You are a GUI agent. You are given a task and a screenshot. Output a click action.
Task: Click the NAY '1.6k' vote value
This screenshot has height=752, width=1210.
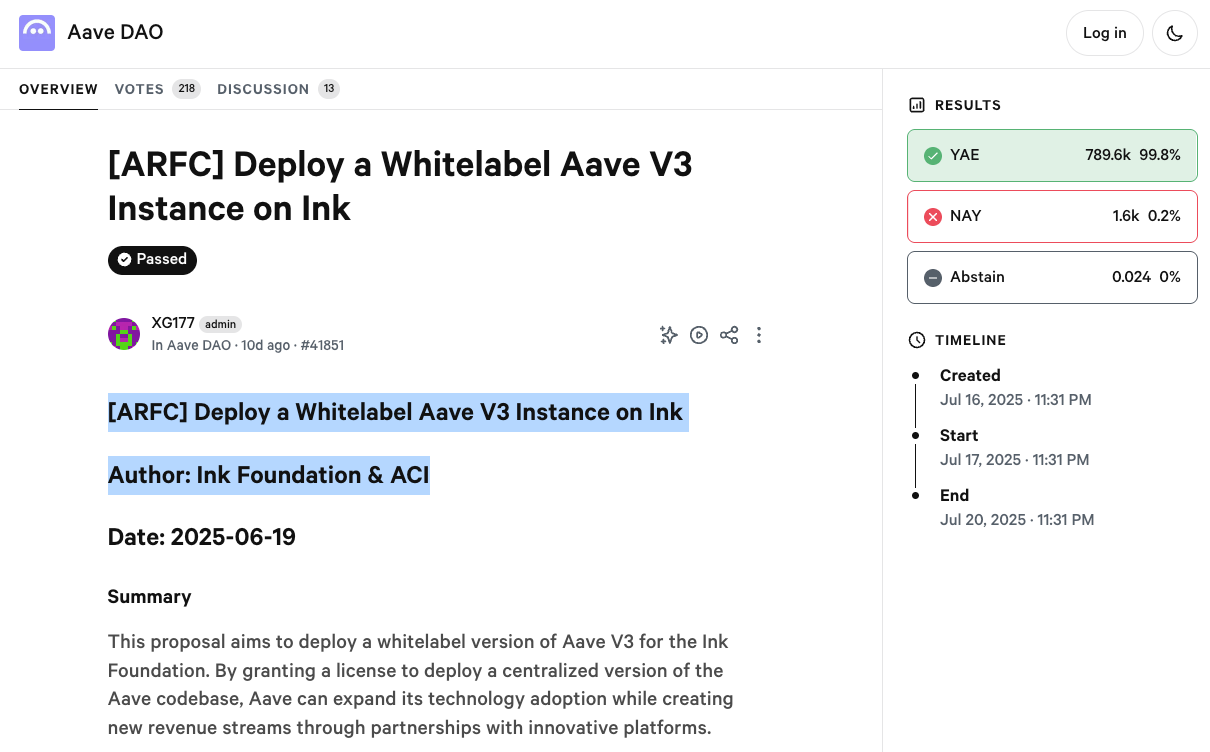click(1126, 216)
